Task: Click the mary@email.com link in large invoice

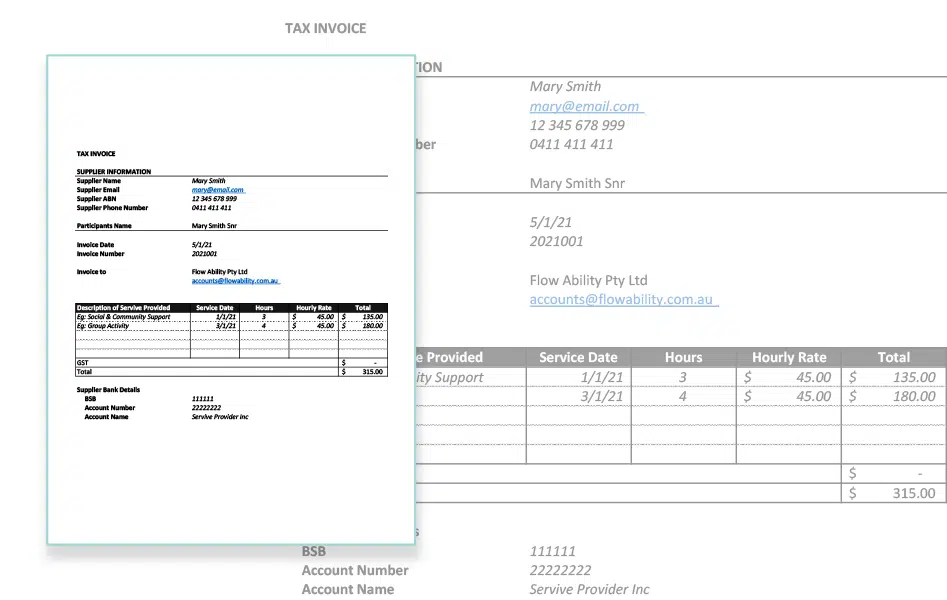Action: coord(585,106)
